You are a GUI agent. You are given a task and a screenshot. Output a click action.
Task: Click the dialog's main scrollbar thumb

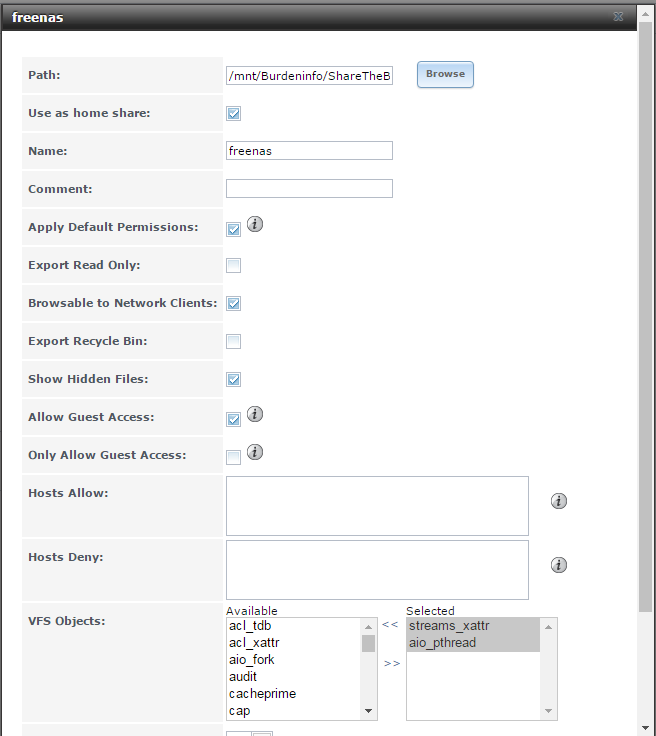[646, 317]
